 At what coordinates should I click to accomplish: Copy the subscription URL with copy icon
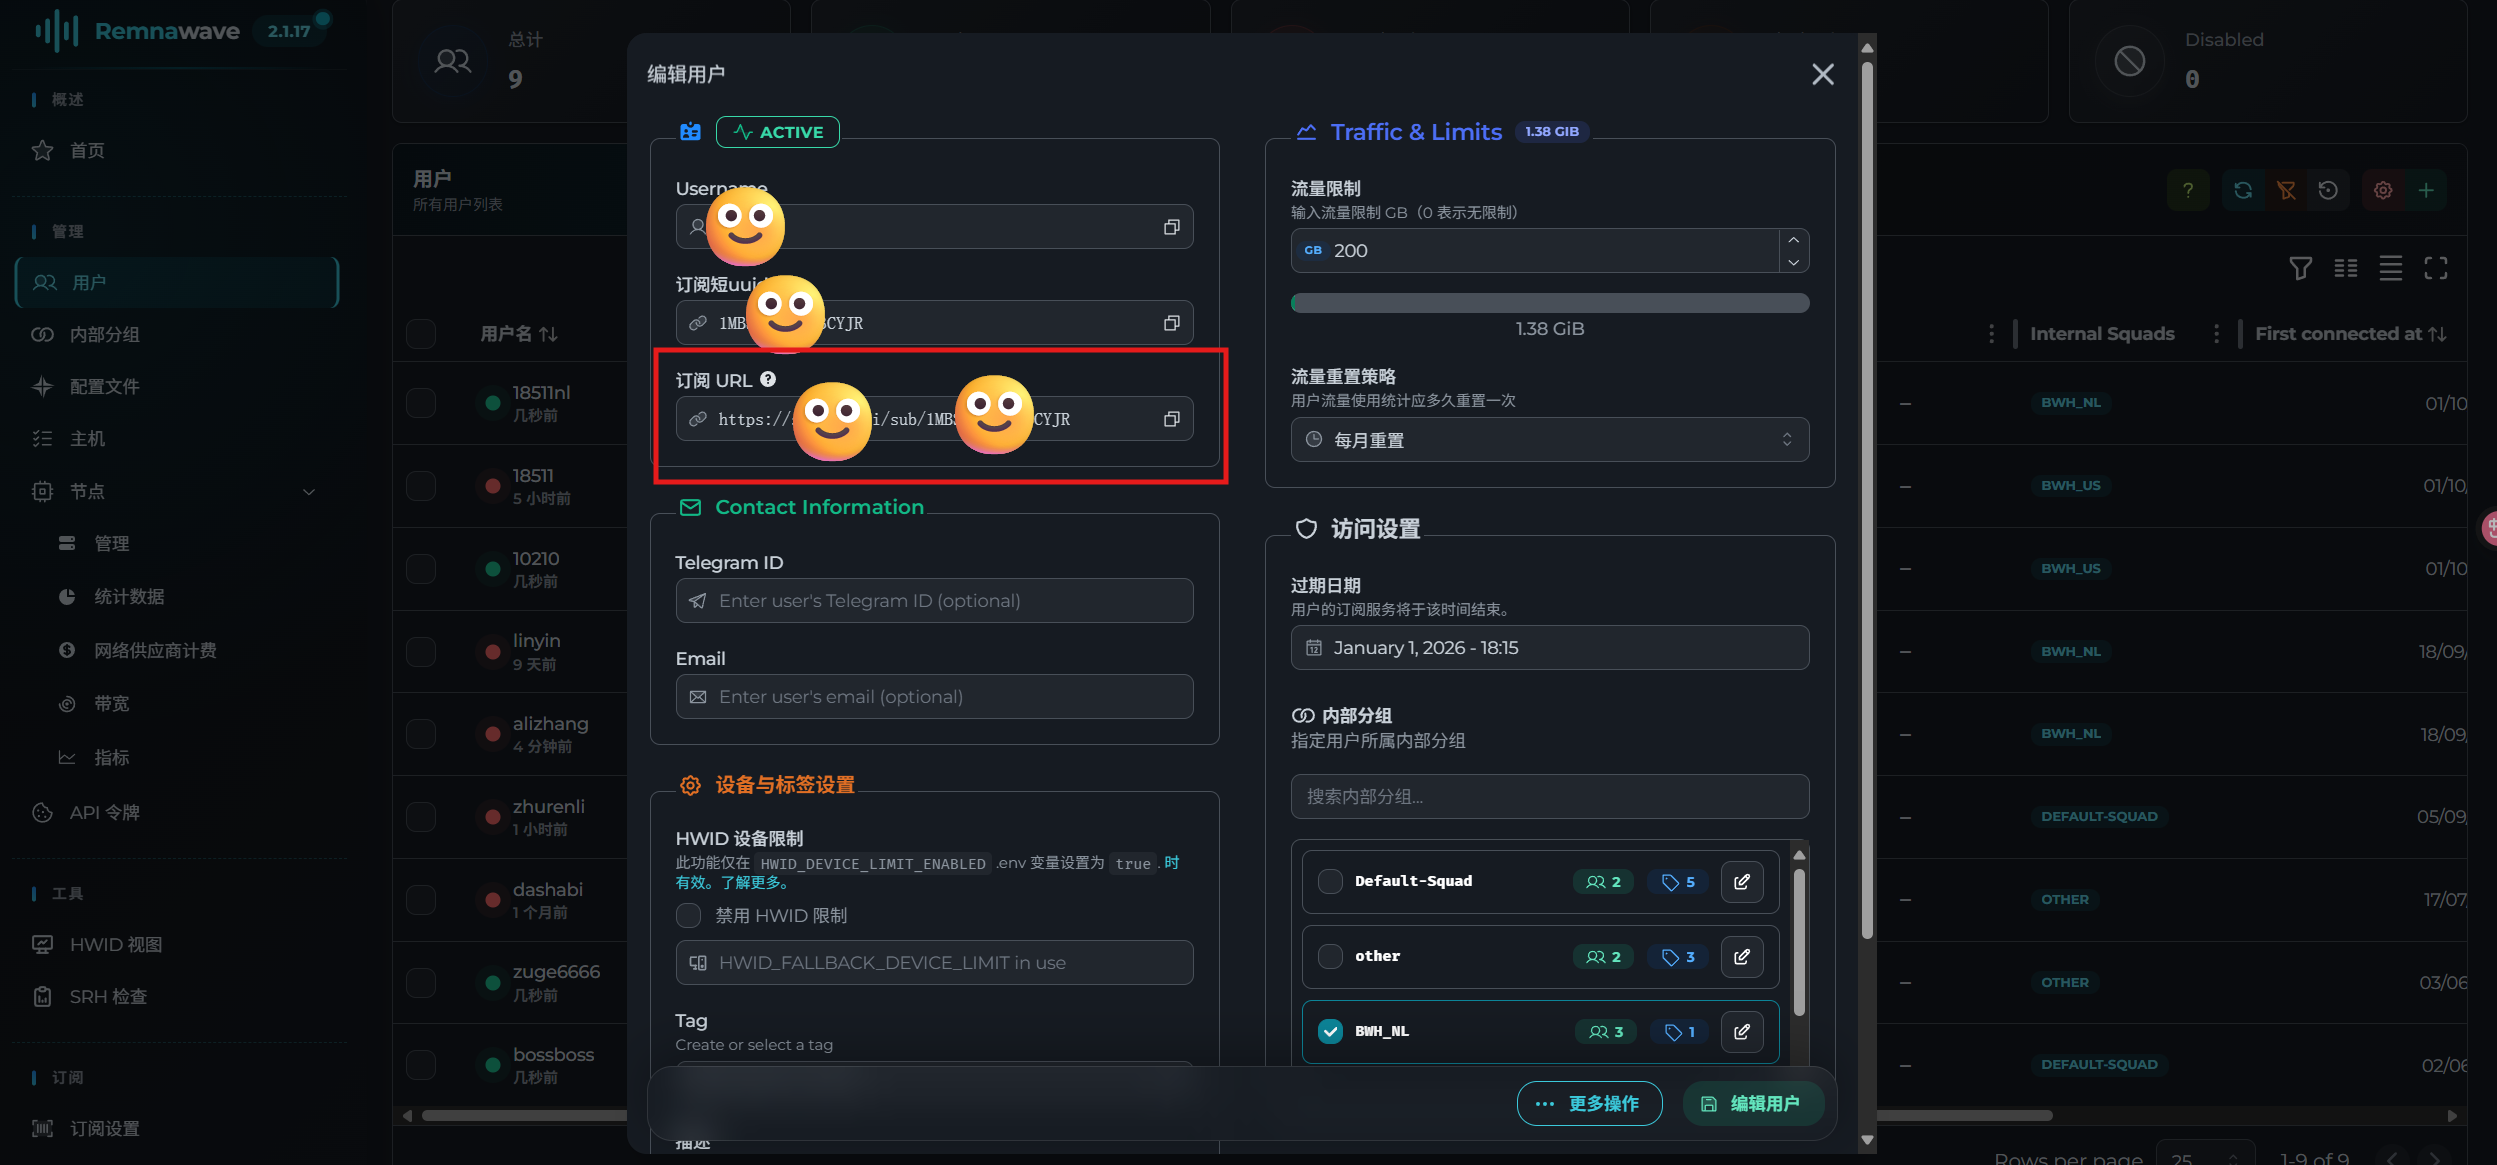1171,419
